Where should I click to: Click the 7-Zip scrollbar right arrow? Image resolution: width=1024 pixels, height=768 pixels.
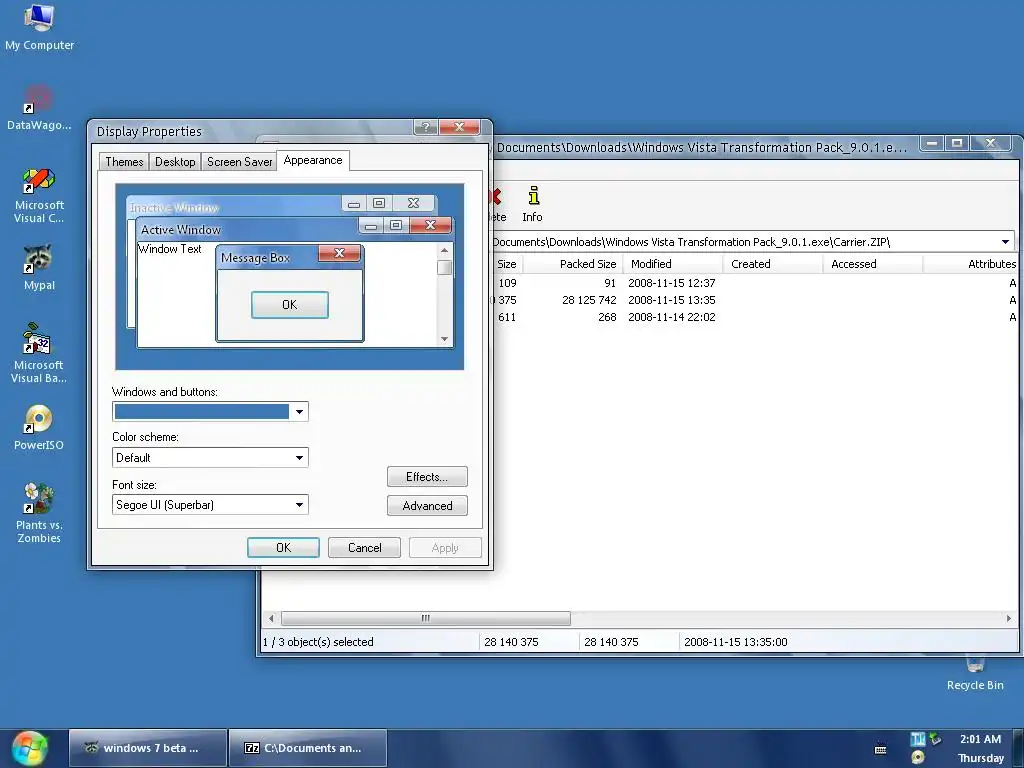[1008, 618]
